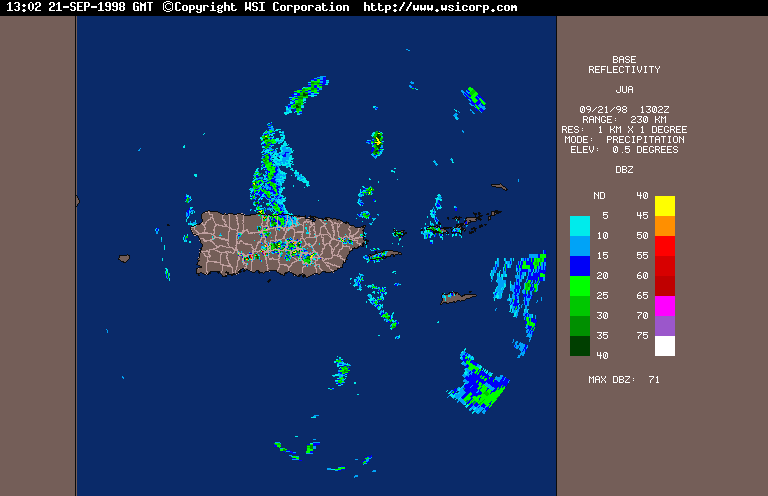
Task: Click the WSI Corporation copyright text
Action: tap(255, 7)
